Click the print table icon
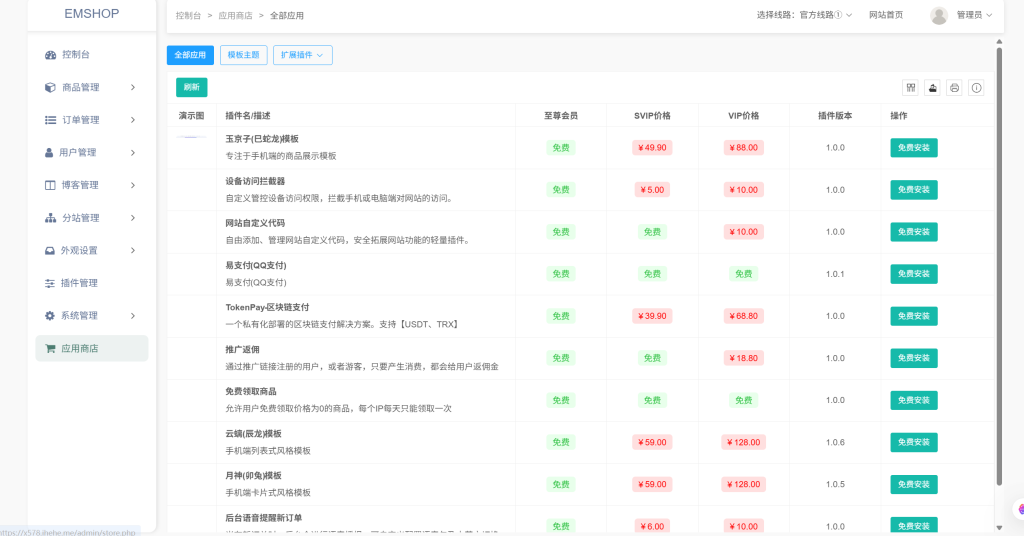The width and height of the screenshot is (1024, 536). point(954,87)
